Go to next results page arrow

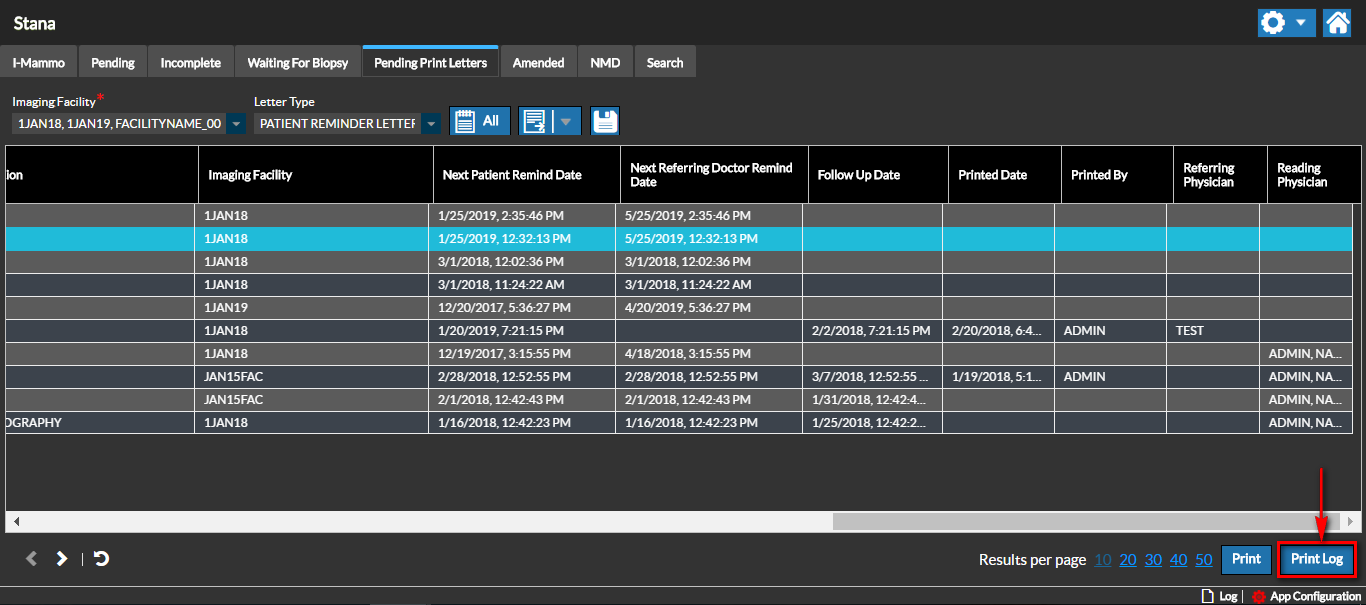62,559
